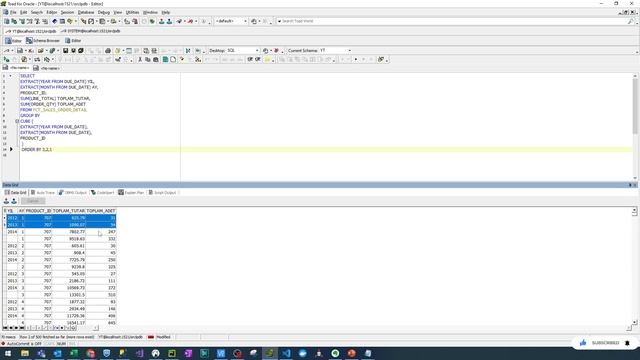Click the TOPLAM_TUTAR column header
The image size is (640, 360).
coord(69,211)
